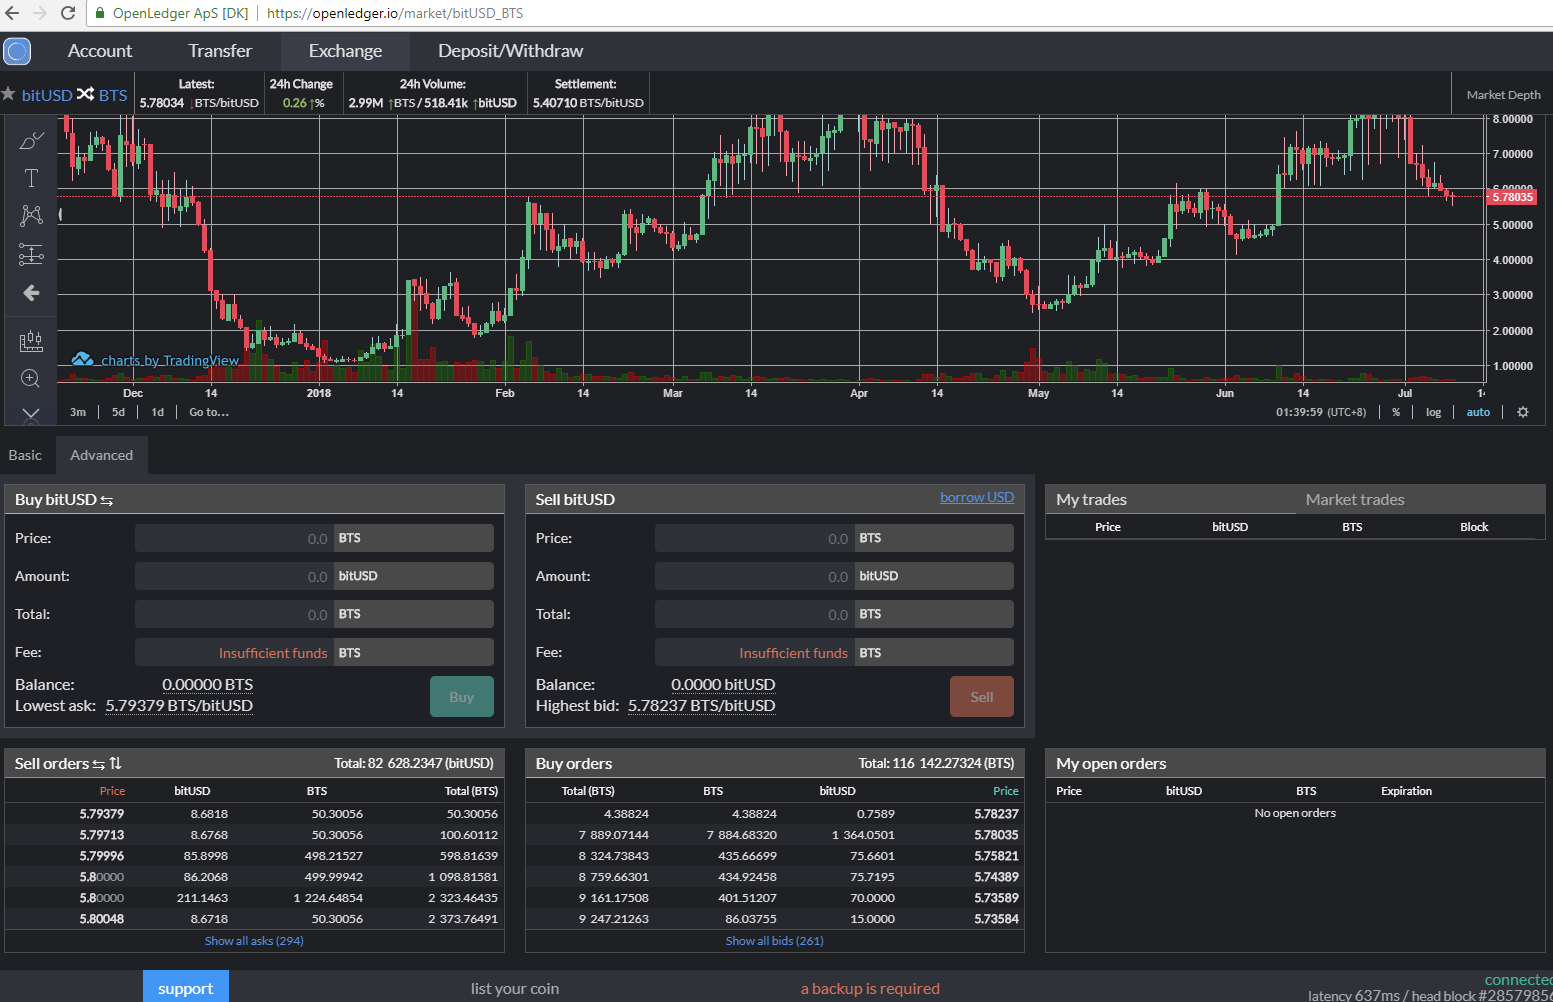Image resolution: width=1553 pixels, height=1002 pixels.
Task: Swap Buy bitUSD panel using arrows icon
Action: pos(107,500)
